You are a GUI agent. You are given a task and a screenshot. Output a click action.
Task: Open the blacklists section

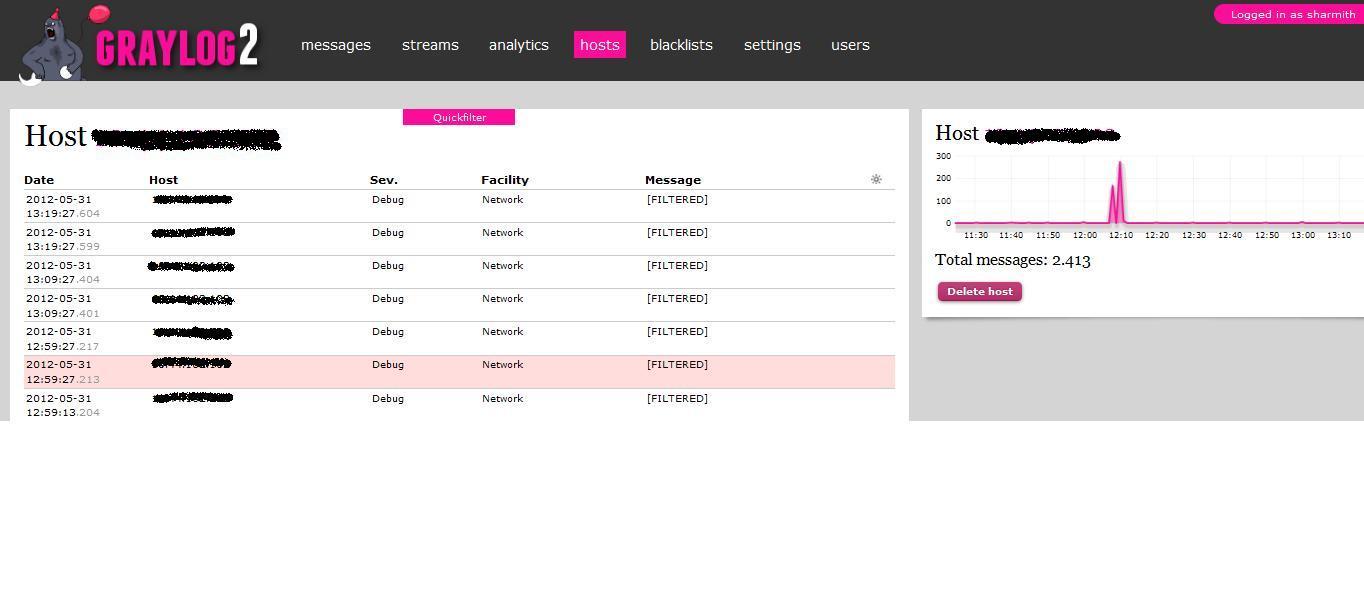680,45
